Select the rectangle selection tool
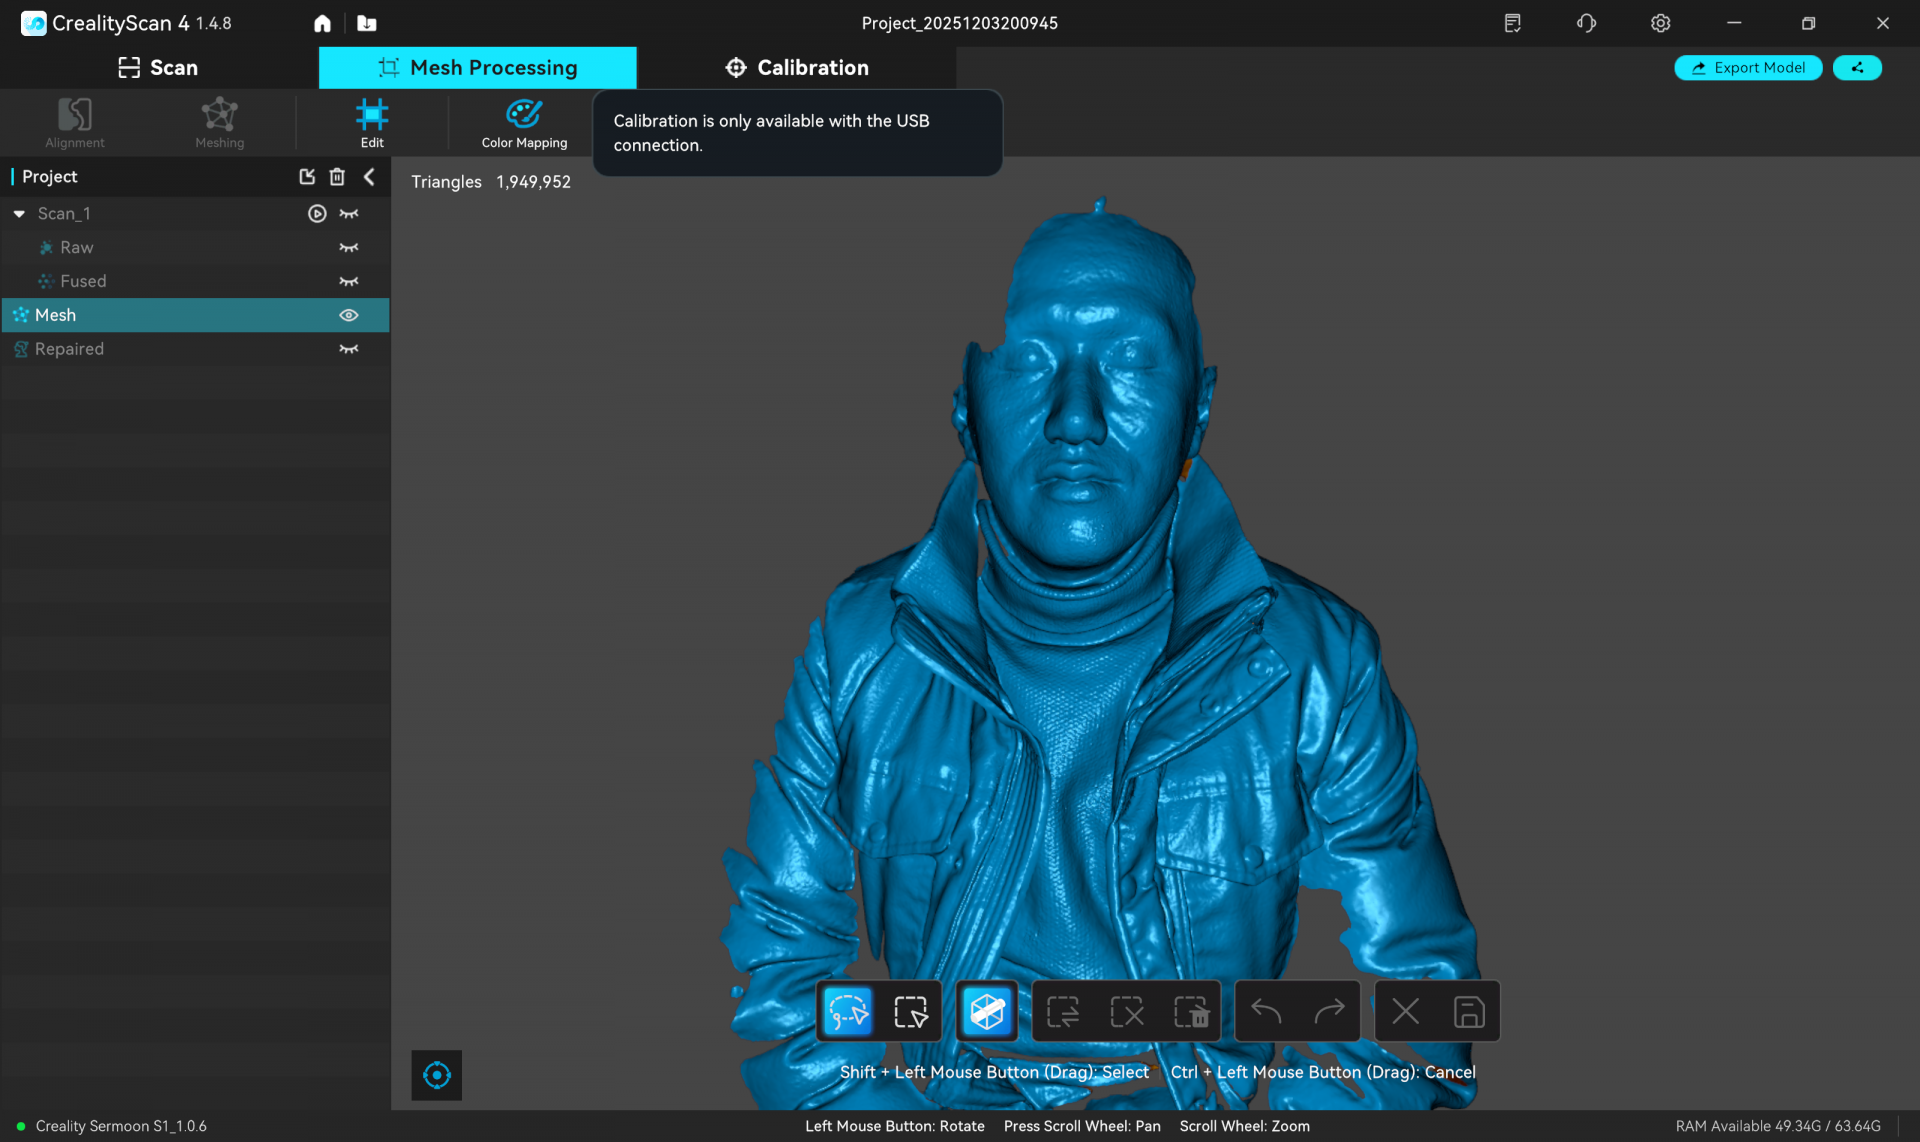 pyautogui.click(x=910, y=1012)
